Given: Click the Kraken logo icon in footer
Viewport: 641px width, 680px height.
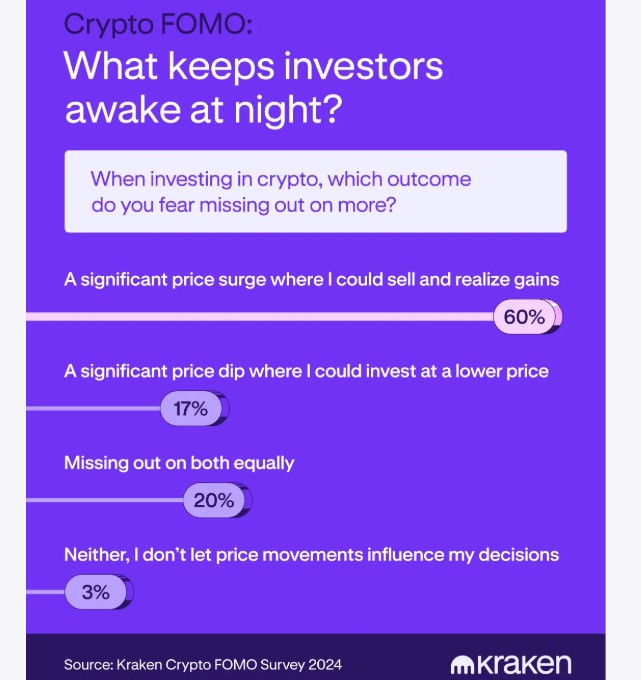Looking at the screenshot, I should tap(462, 664).
